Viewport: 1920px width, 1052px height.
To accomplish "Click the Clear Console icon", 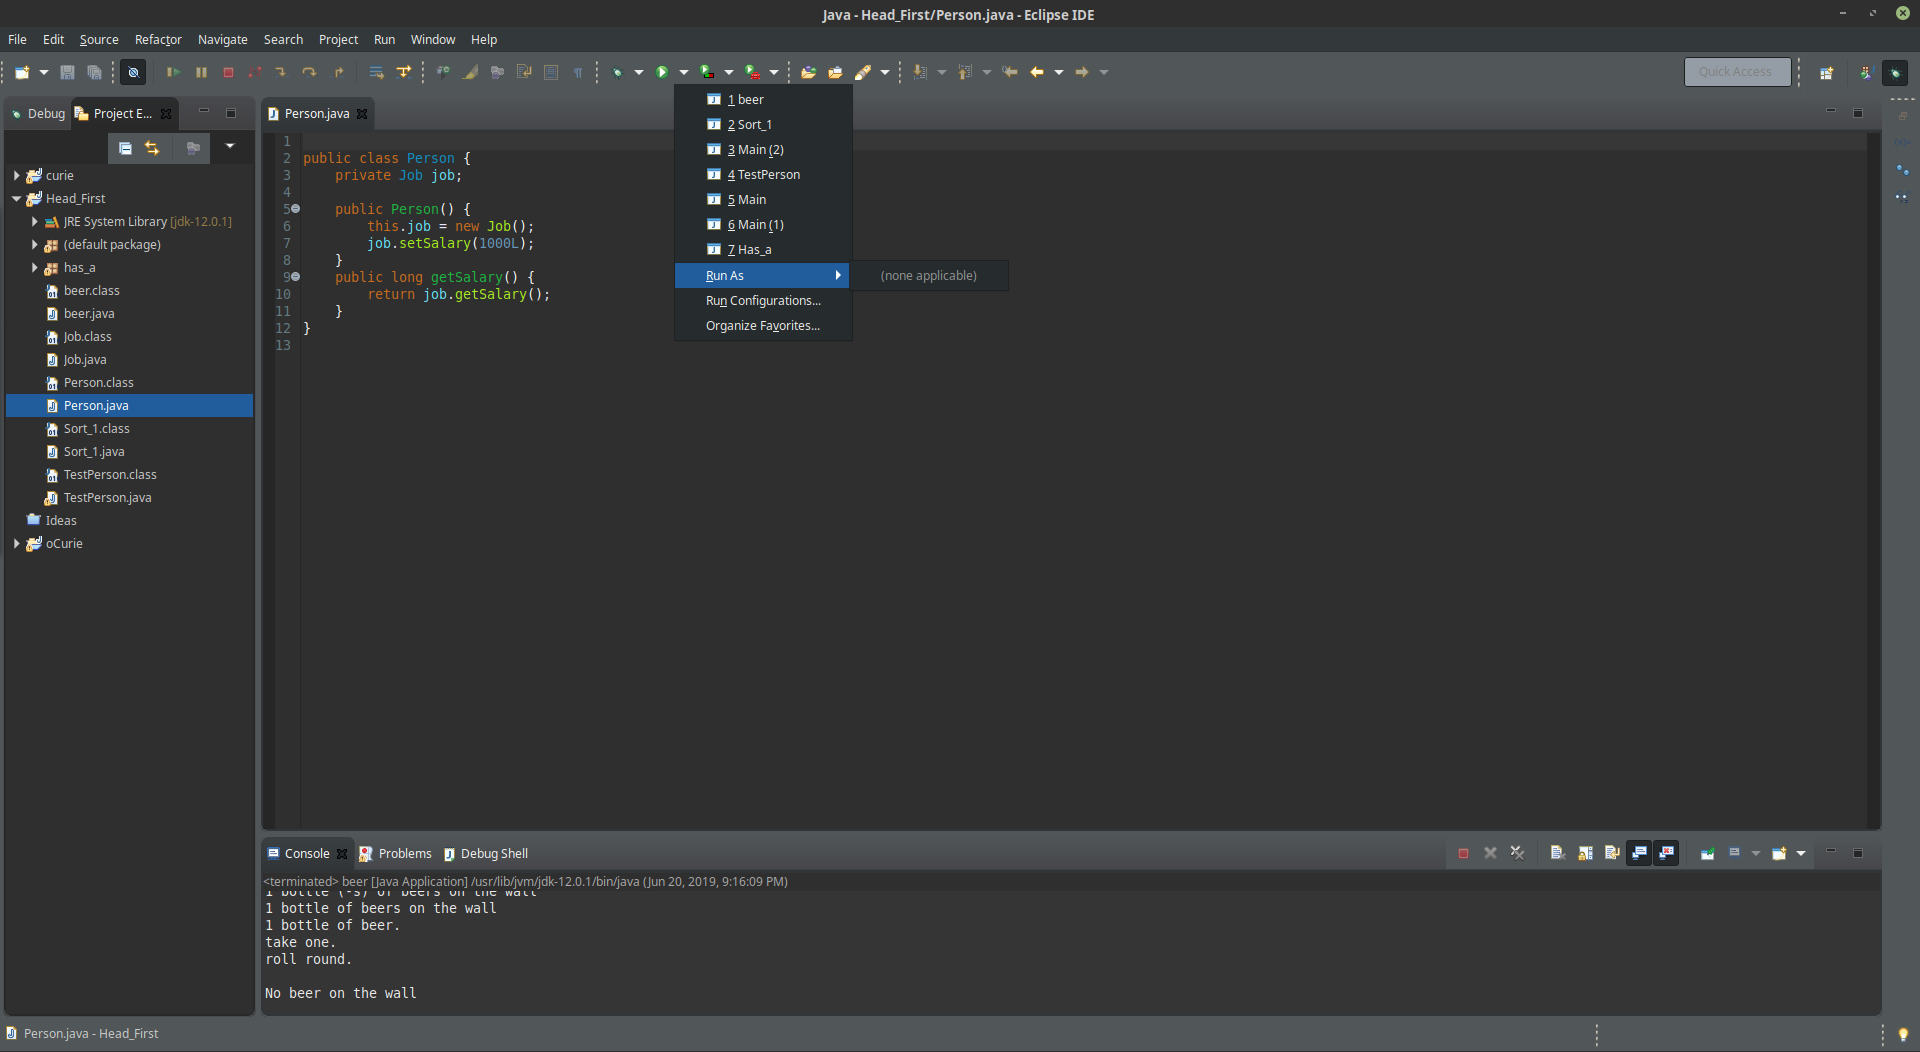I will [x=1558, y=853].
